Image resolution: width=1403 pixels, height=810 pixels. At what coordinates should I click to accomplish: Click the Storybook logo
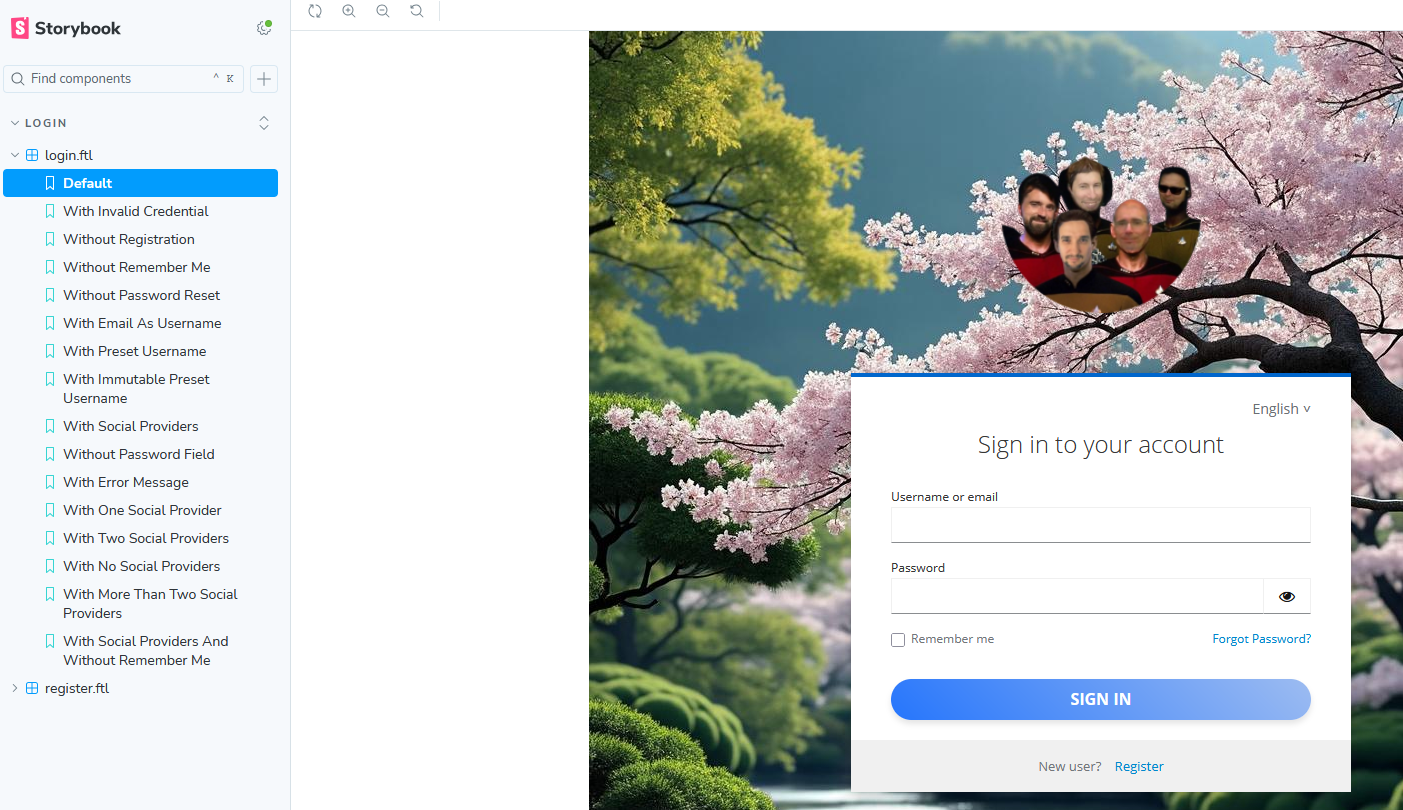click(66, 28)
